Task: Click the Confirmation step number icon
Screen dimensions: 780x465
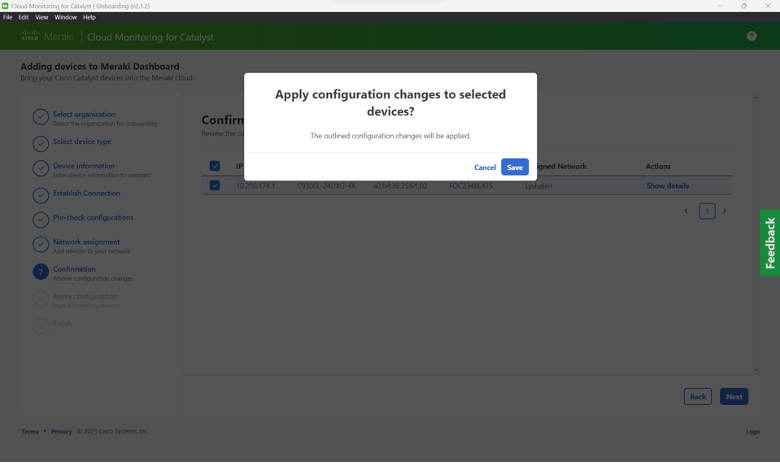Action: coord(40,272)
